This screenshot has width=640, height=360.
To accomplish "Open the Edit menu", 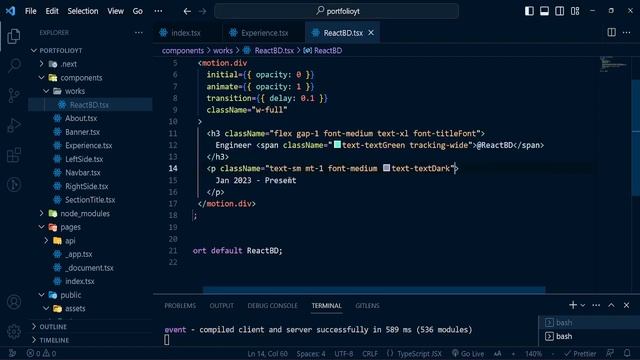I will (52, 11).
